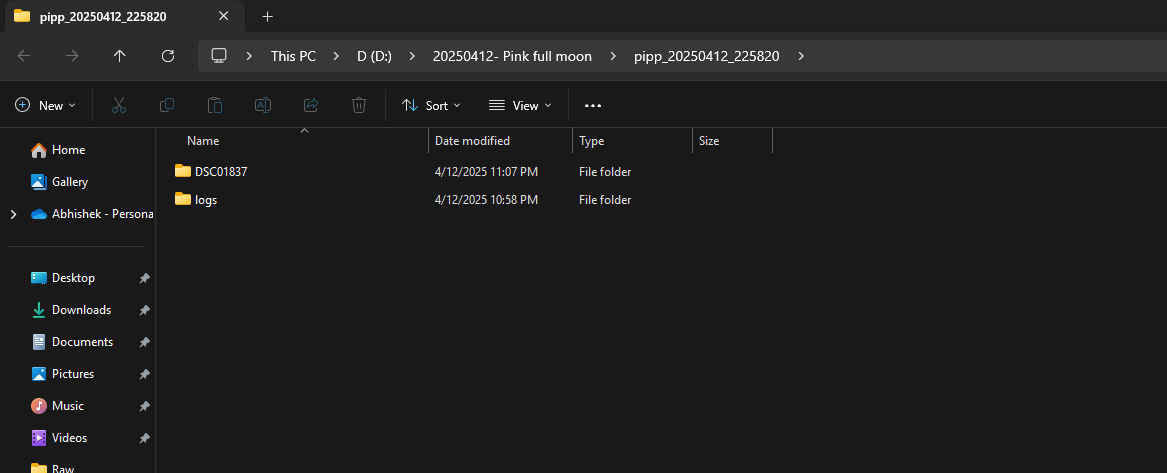Click the Copy icon in toolbar
The width and height of the screenshot is (1167, 473).
167,105
